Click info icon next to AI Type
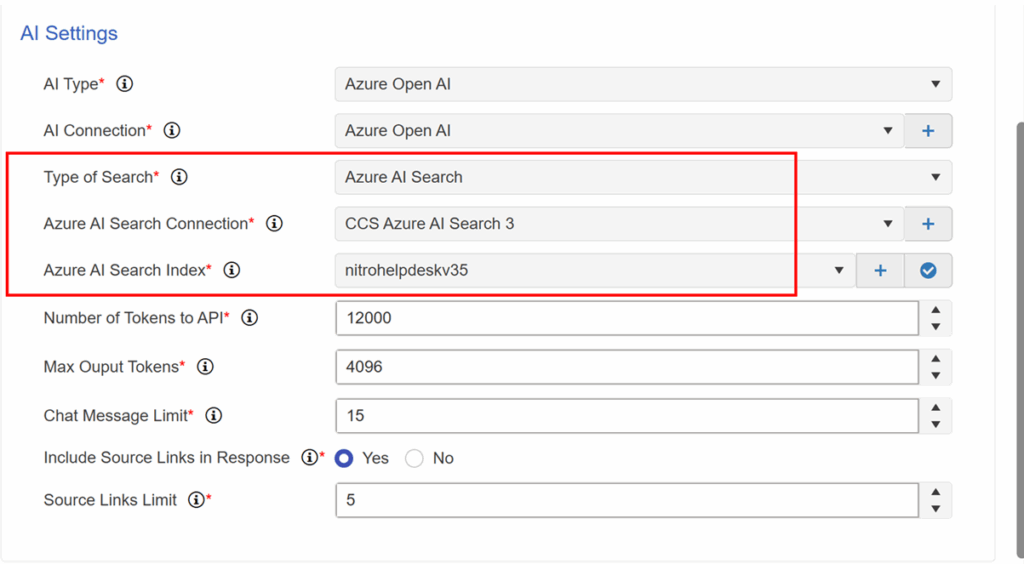 (x=124, y=84)
